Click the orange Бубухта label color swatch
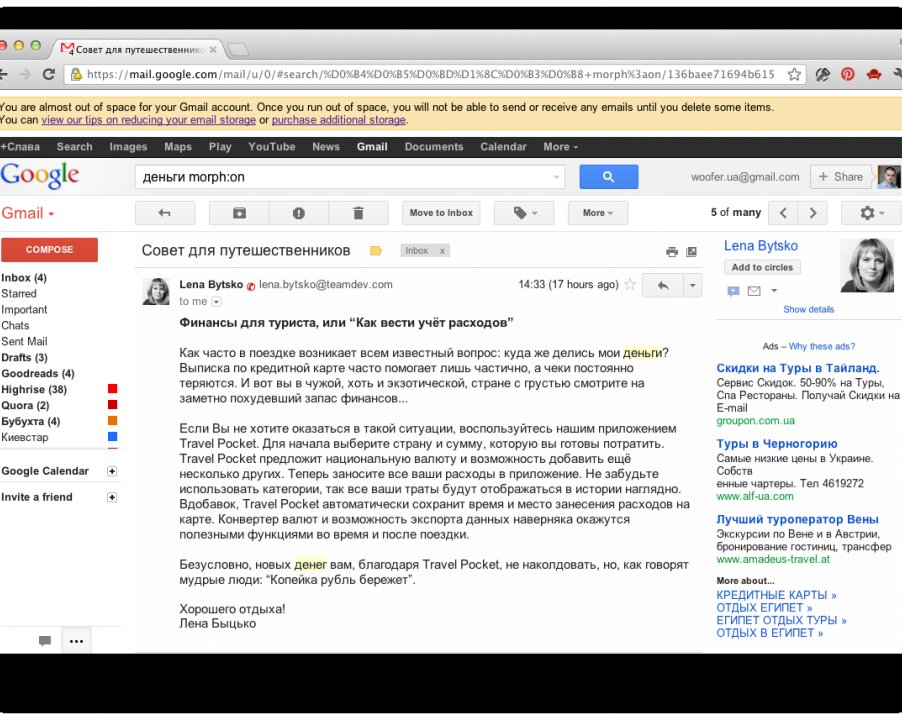The height and width of the screenshot is (720, 902). pos(113,421)
